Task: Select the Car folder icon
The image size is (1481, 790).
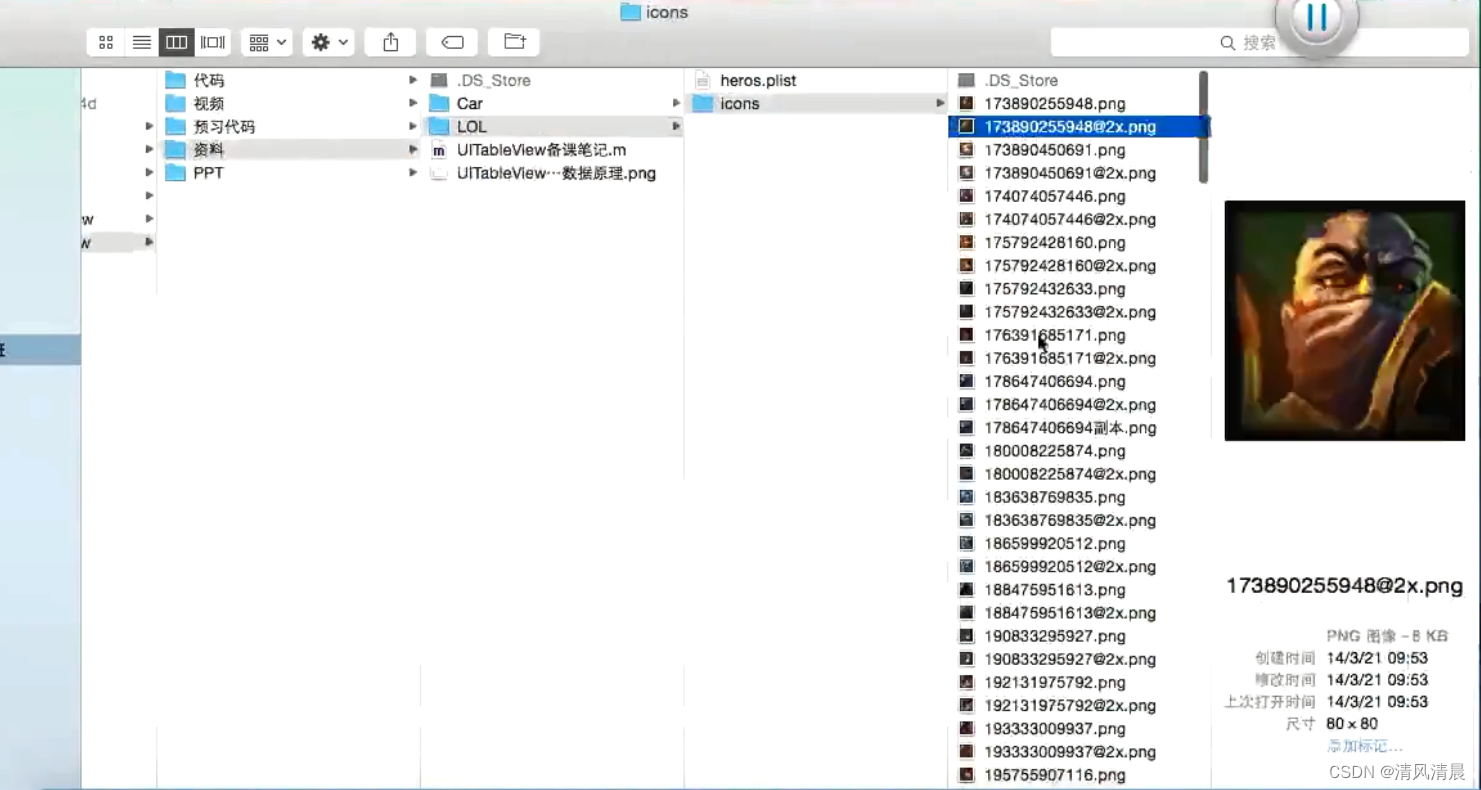Action: point(439,103)
